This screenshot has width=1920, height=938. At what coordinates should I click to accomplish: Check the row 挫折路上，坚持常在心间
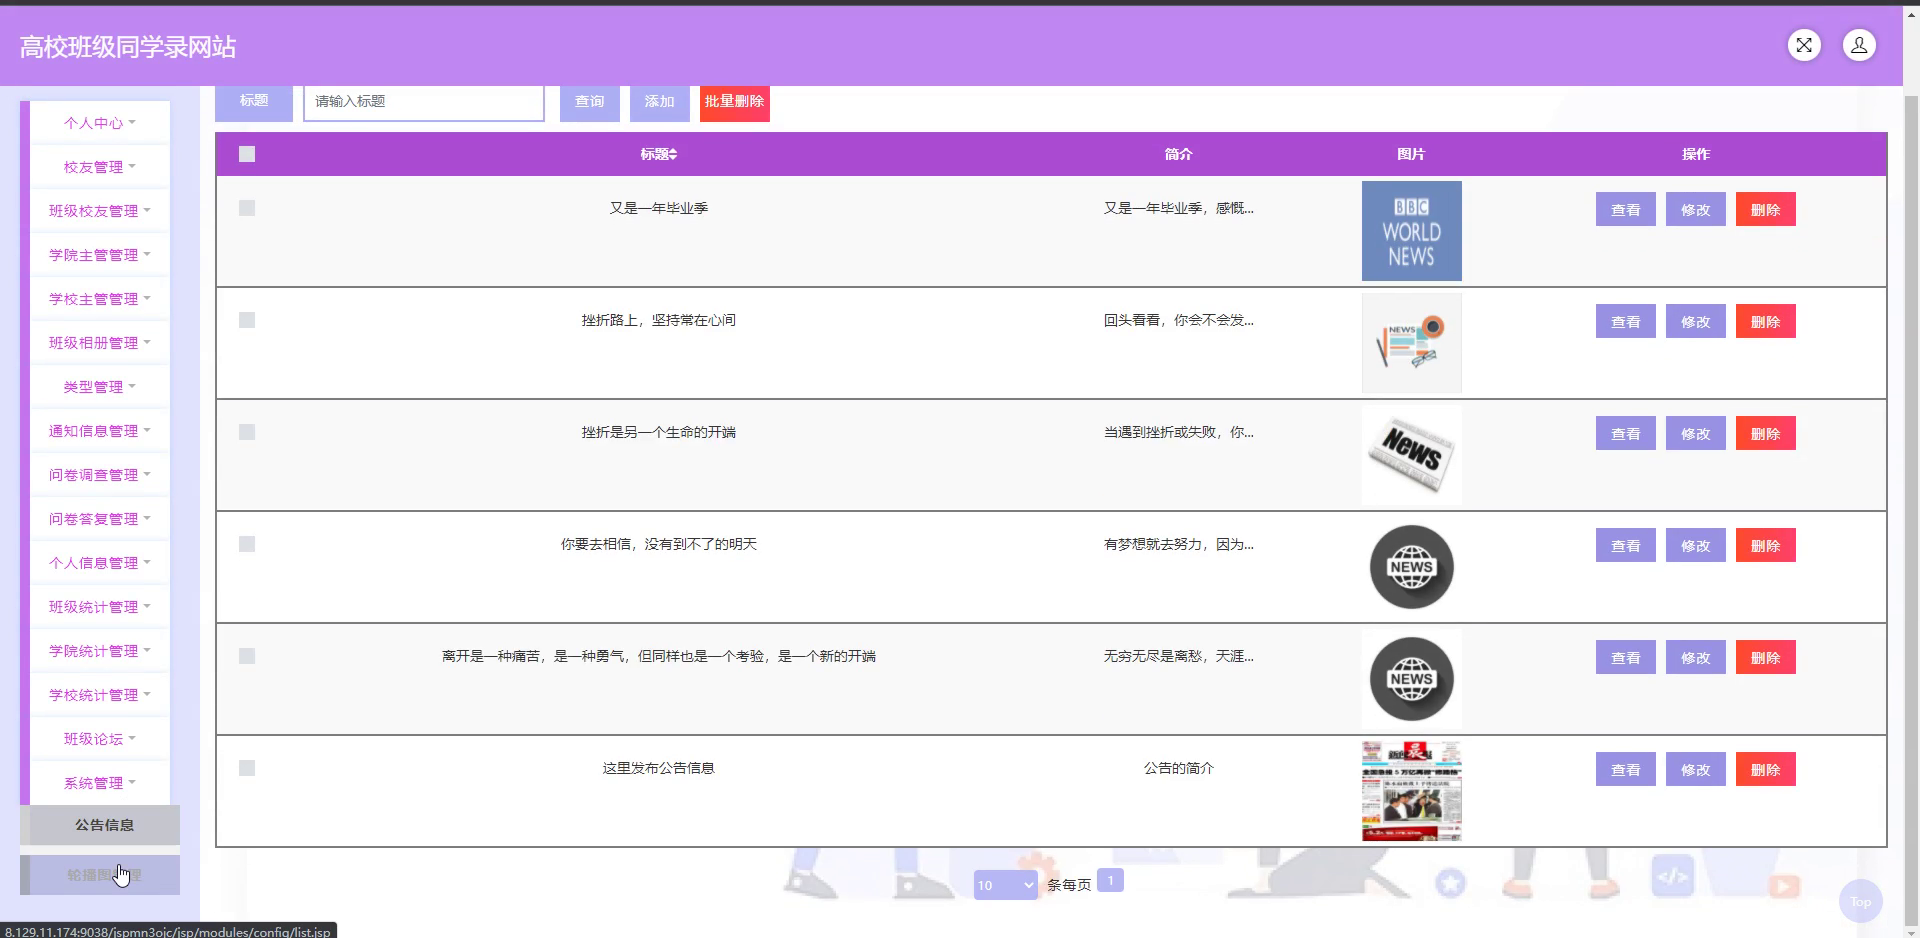pos(247,320)
